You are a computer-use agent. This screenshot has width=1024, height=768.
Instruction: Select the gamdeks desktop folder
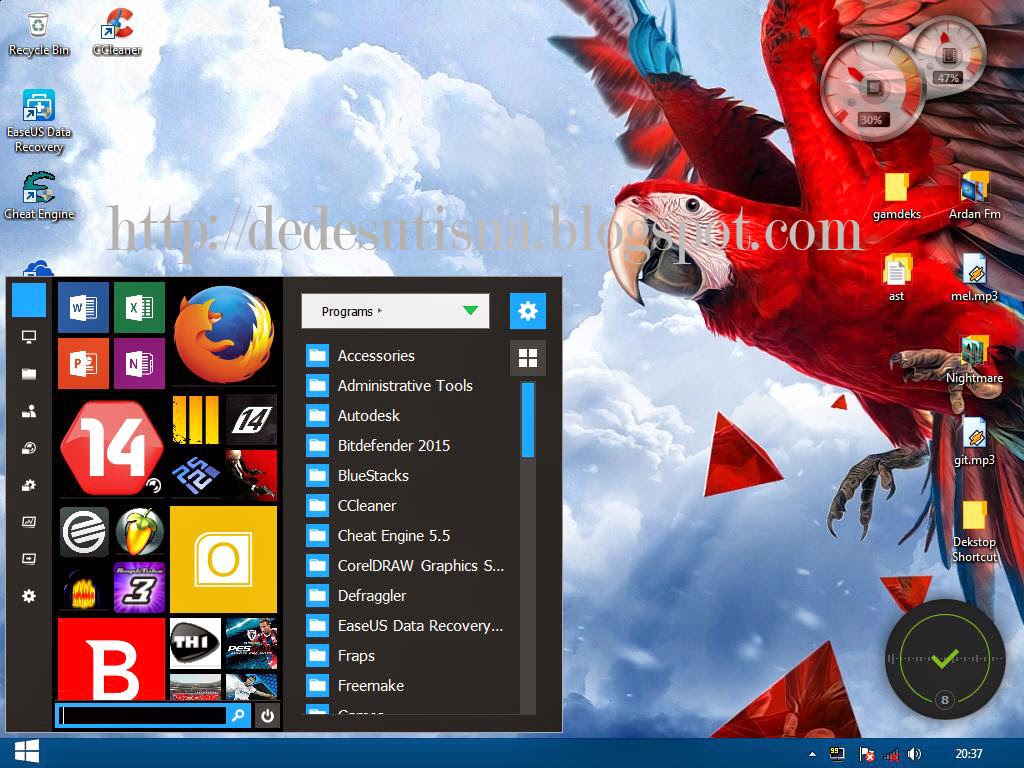[897, 196]
